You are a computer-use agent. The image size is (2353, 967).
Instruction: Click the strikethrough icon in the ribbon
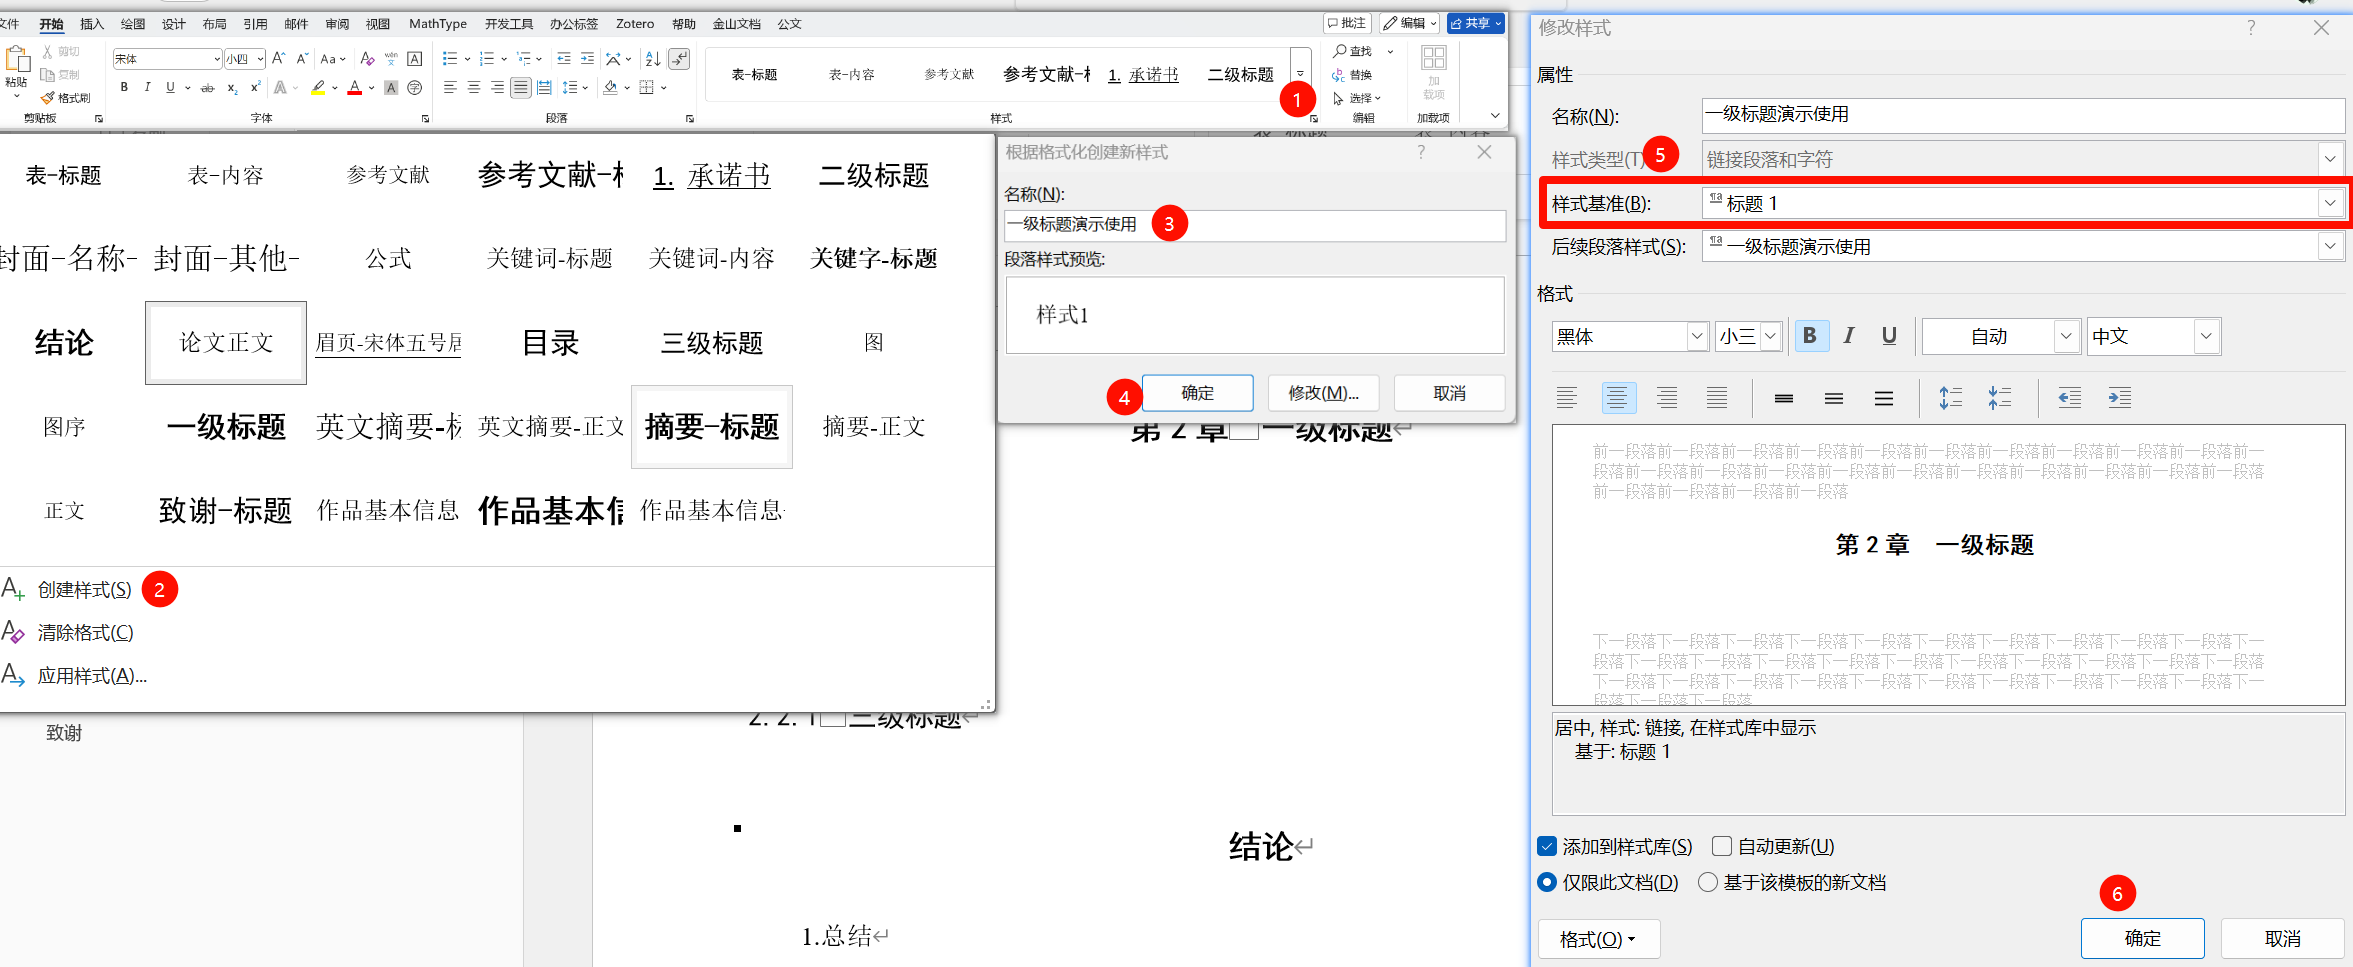pos(207,88)
